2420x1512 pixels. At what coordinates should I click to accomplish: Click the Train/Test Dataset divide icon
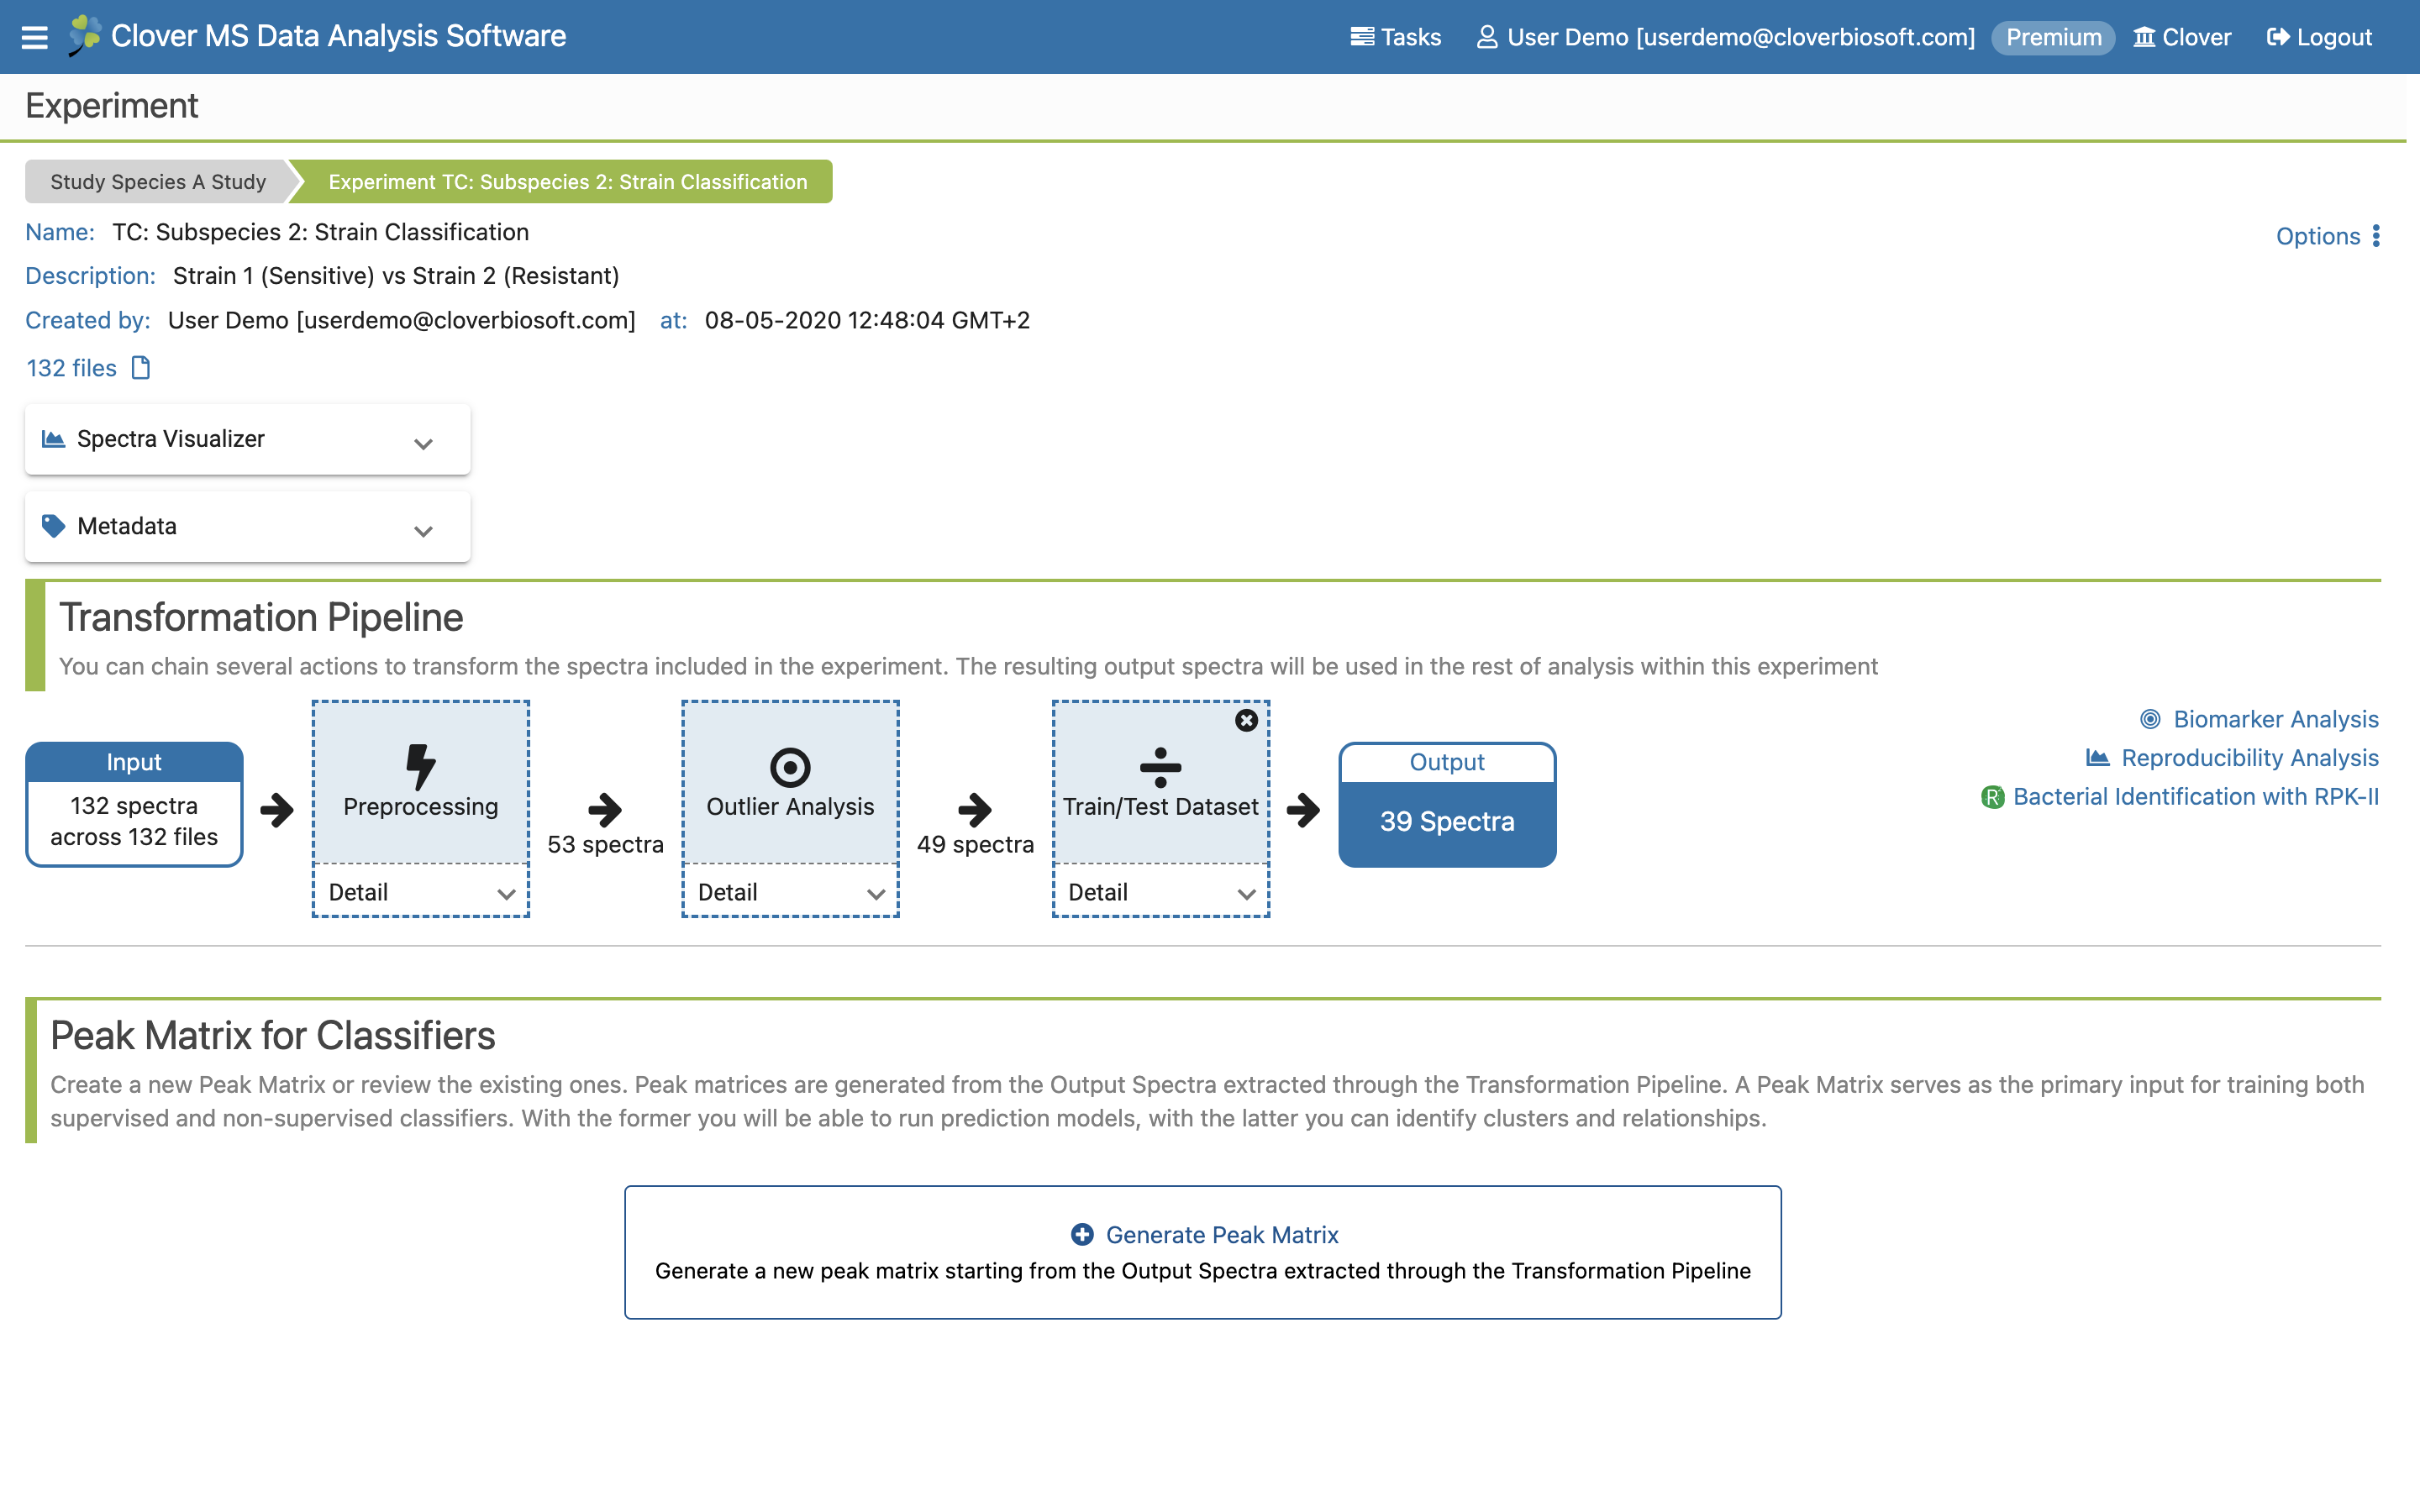click(1160, 767)
